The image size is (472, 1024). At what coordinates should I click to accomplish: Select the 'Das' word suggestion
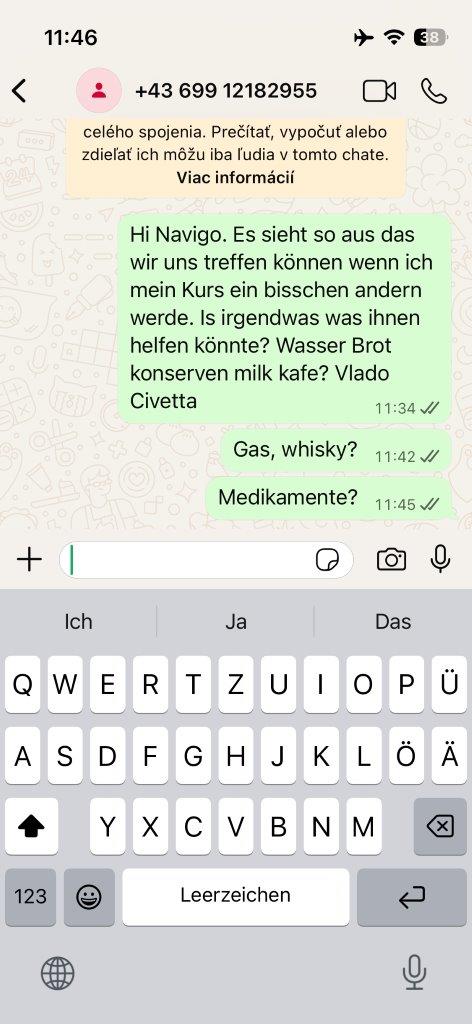point(393,621)
